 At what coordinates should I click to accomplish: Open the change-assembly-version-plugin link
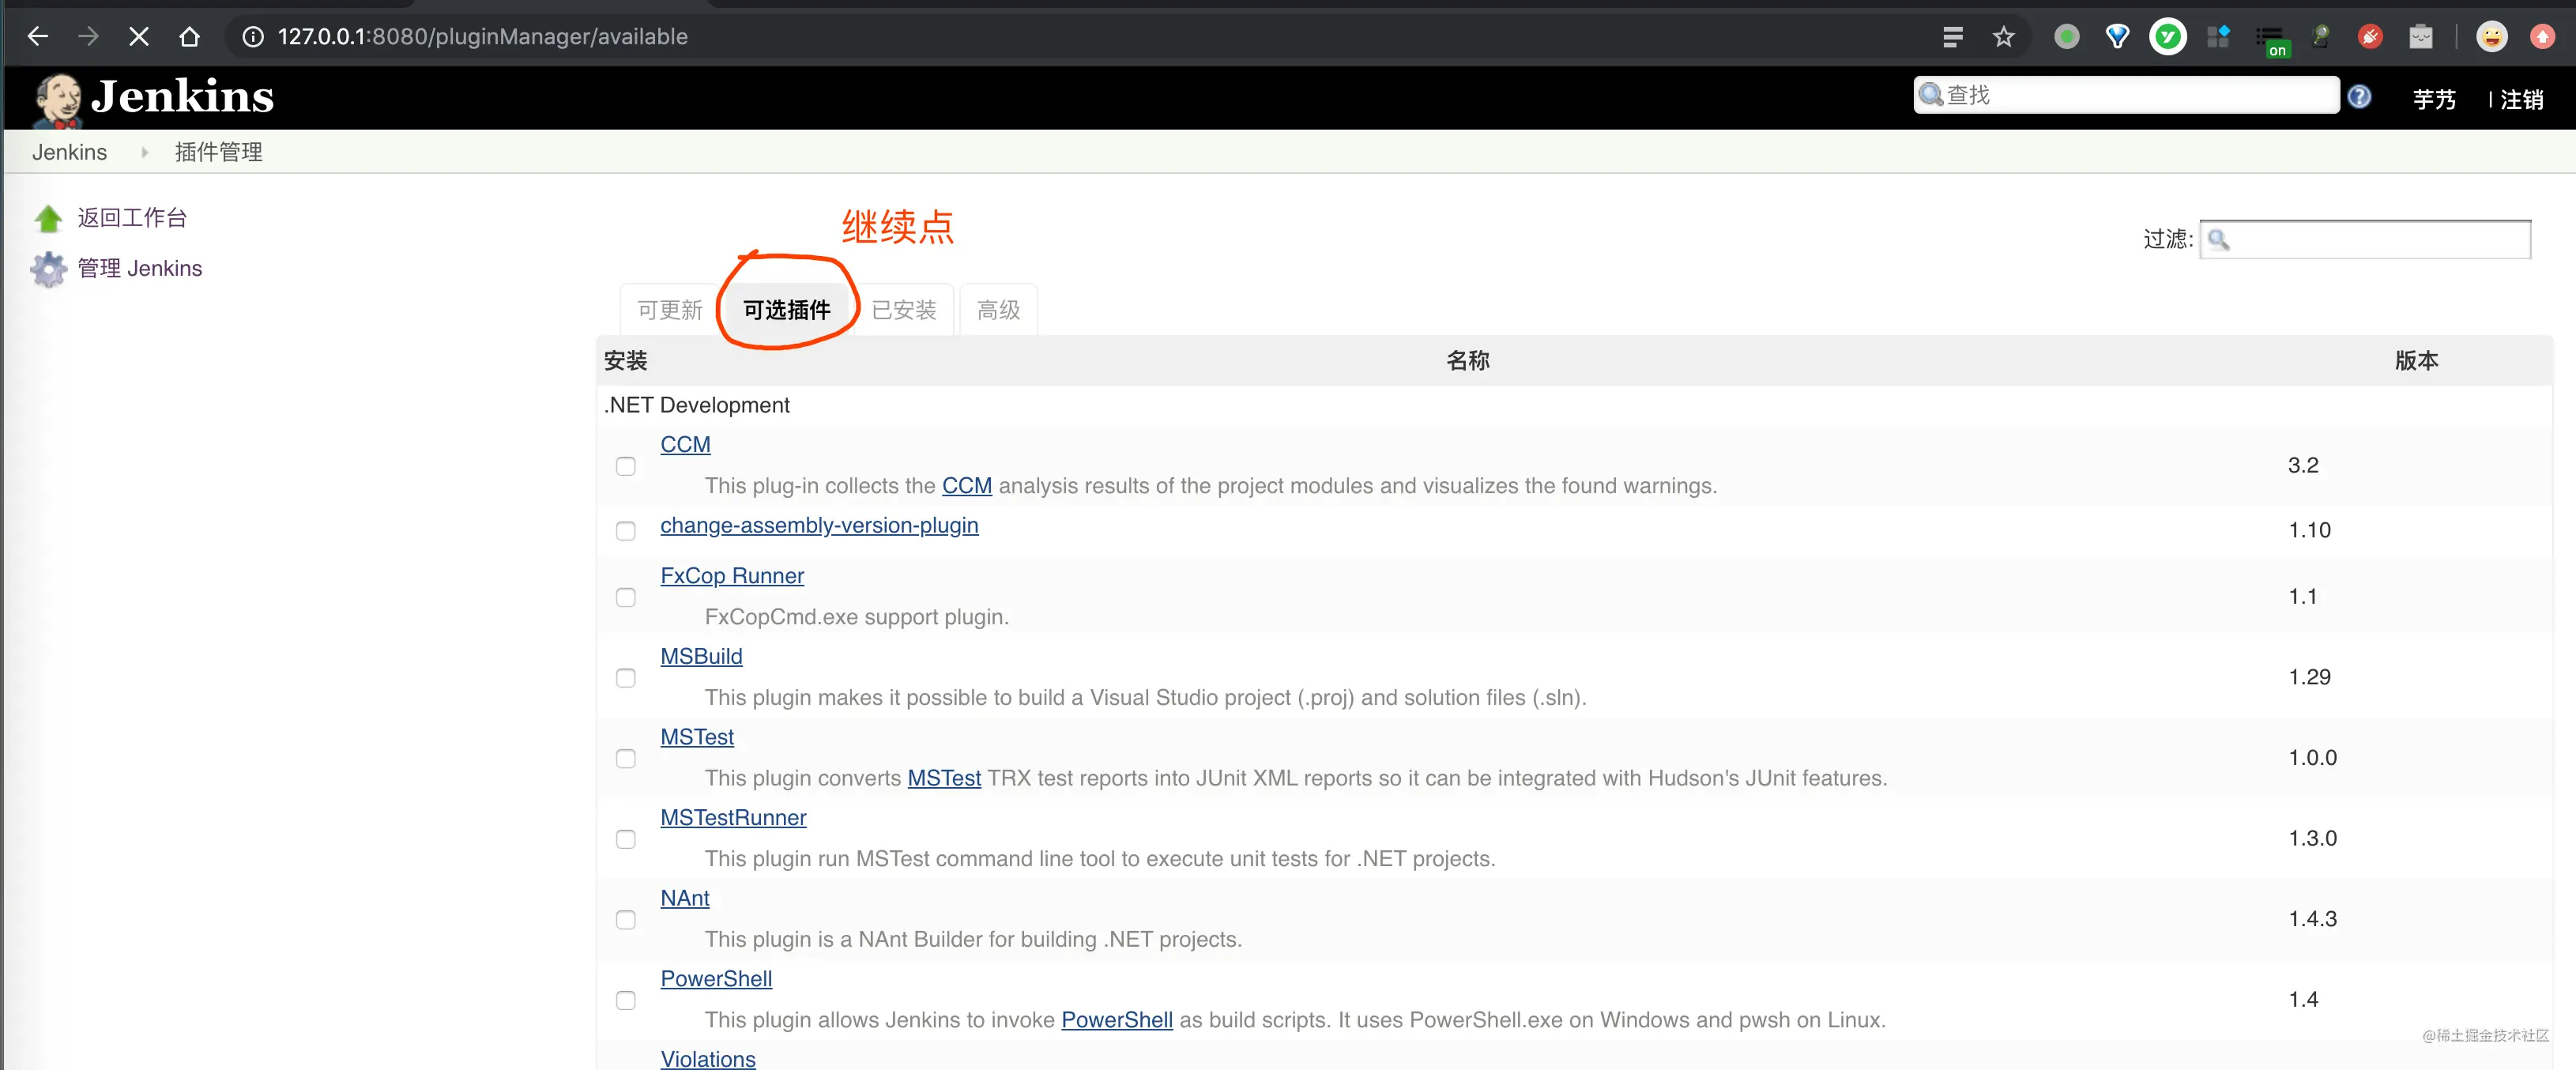point(819,525)
